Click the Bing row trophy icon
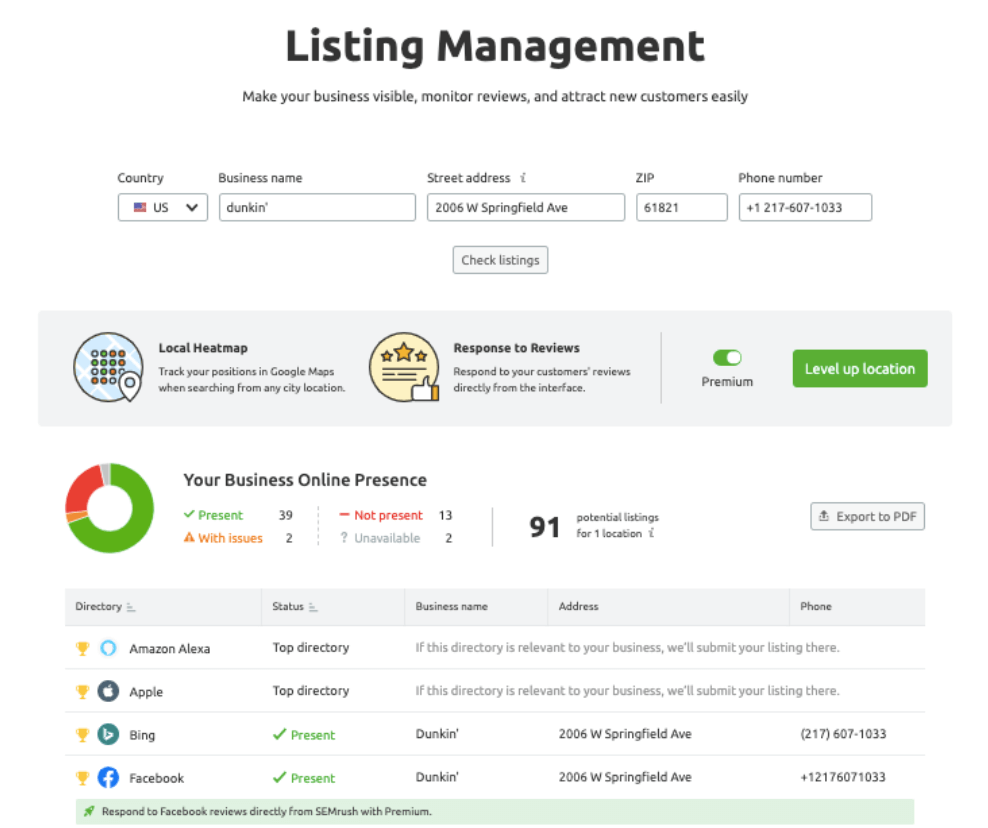 click(83, 735)
